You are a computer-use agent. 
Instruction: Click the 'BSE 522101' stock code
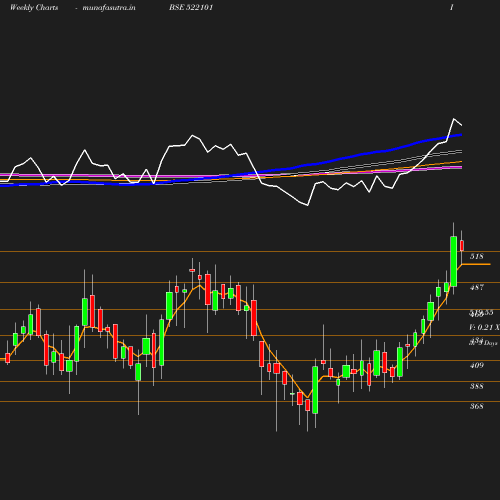(x=191, y=7)
